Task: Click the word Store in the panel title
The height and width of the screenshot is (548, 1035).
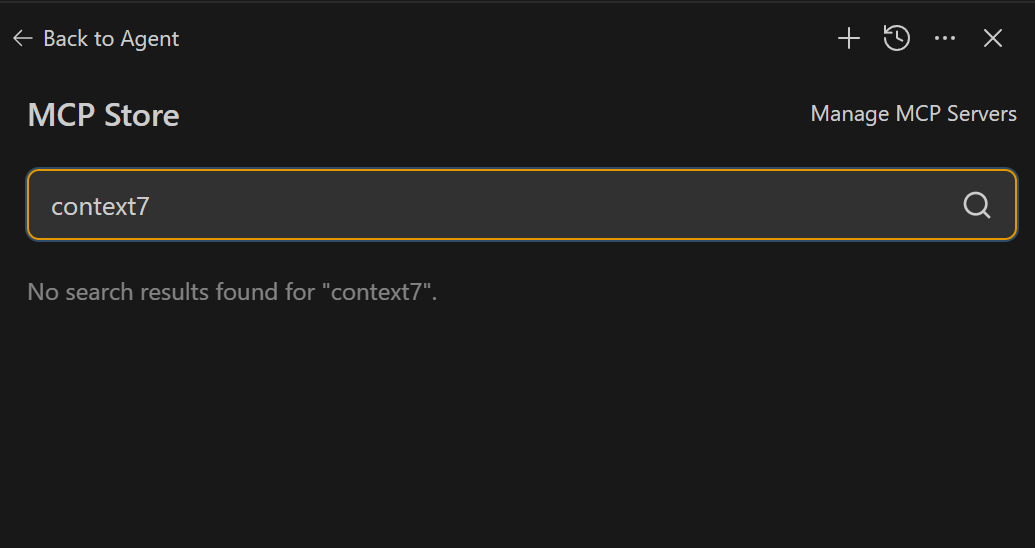Action: pyautogui.click(x=145, y=115)
